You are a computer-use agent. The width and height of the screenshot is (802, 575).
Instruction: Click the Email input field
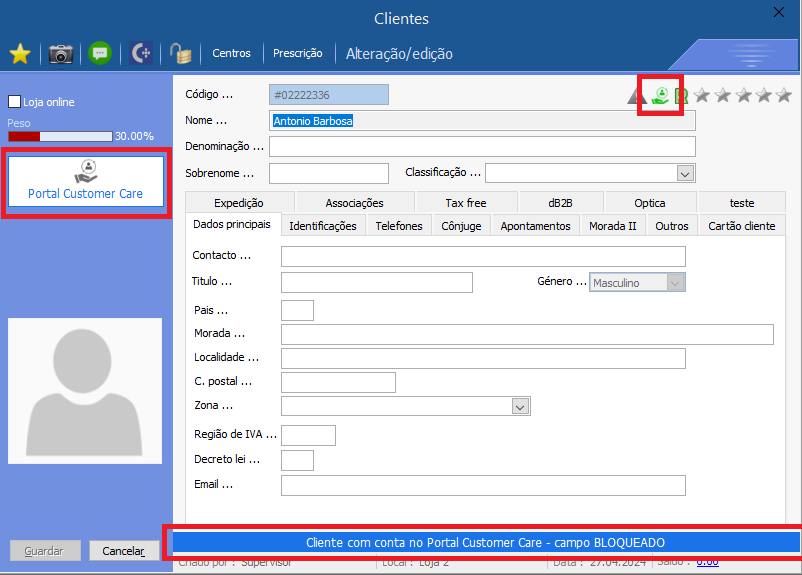tap(483, 485)
